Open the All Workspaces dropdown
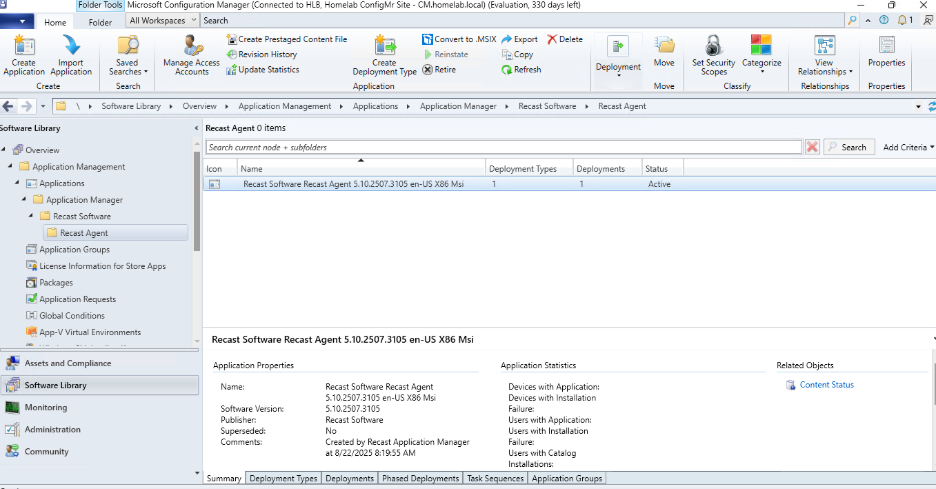 point(162,20)
